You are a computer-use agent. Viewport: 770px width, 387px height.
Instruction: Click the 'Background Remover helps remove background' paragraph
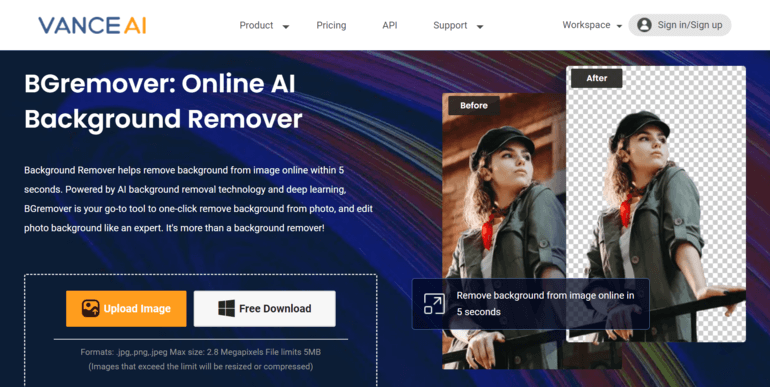pyautogui.click(x=198, y=199)
